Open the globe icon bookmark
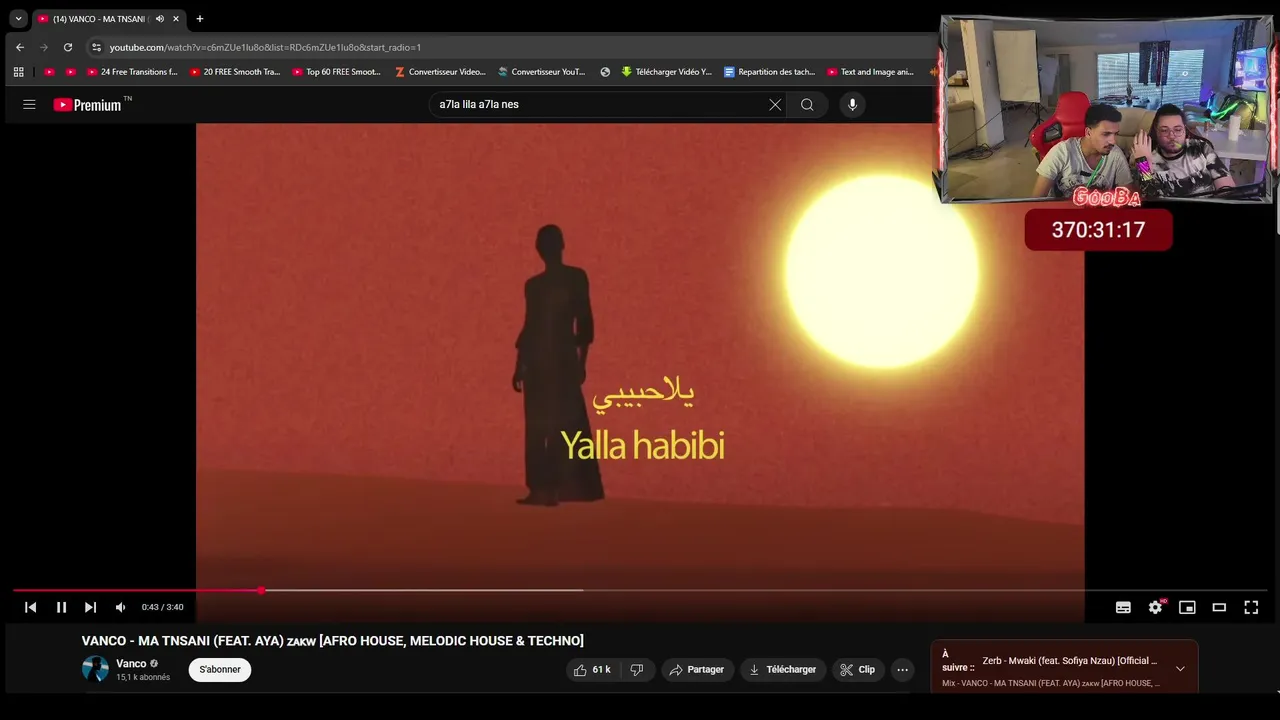 605,72
